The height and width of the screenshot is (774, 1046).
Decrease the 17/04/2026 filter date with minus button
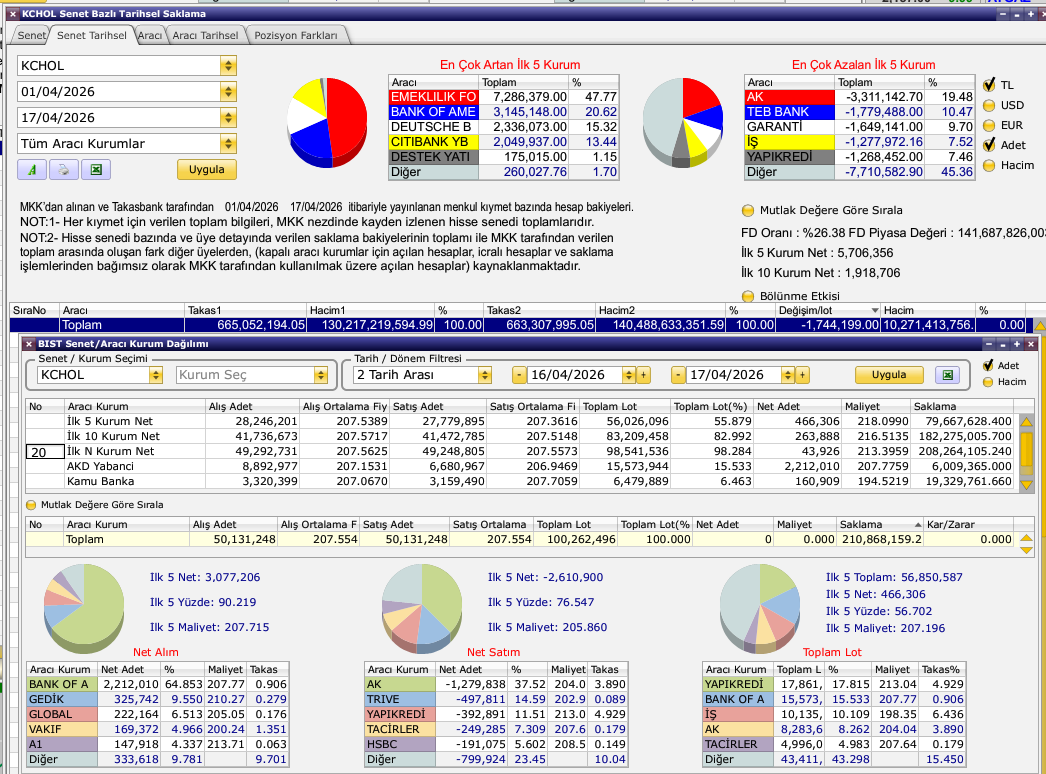(678, 375)
